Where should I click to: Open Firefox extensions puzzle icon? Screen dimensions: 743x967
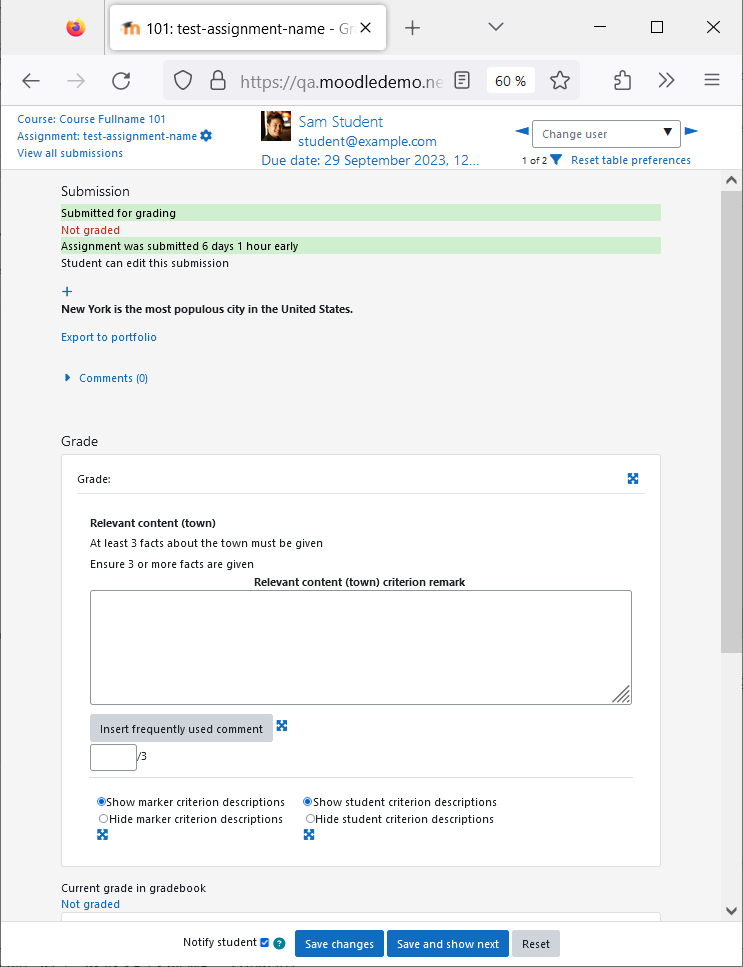(x=622, y=80)
